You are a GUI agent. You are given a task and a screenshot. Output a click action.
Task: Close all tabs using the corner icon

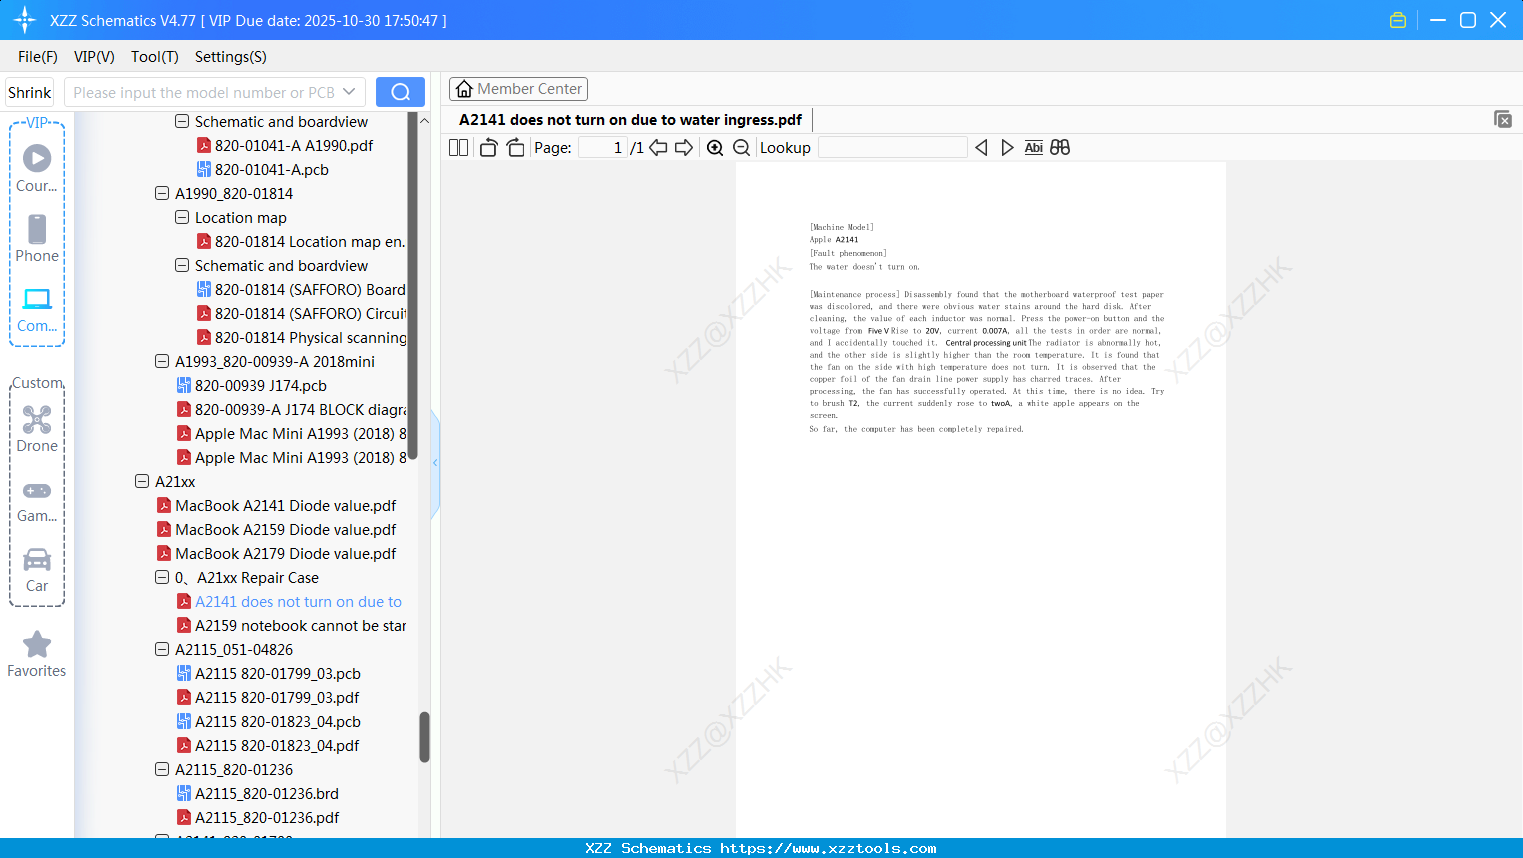1503,119
